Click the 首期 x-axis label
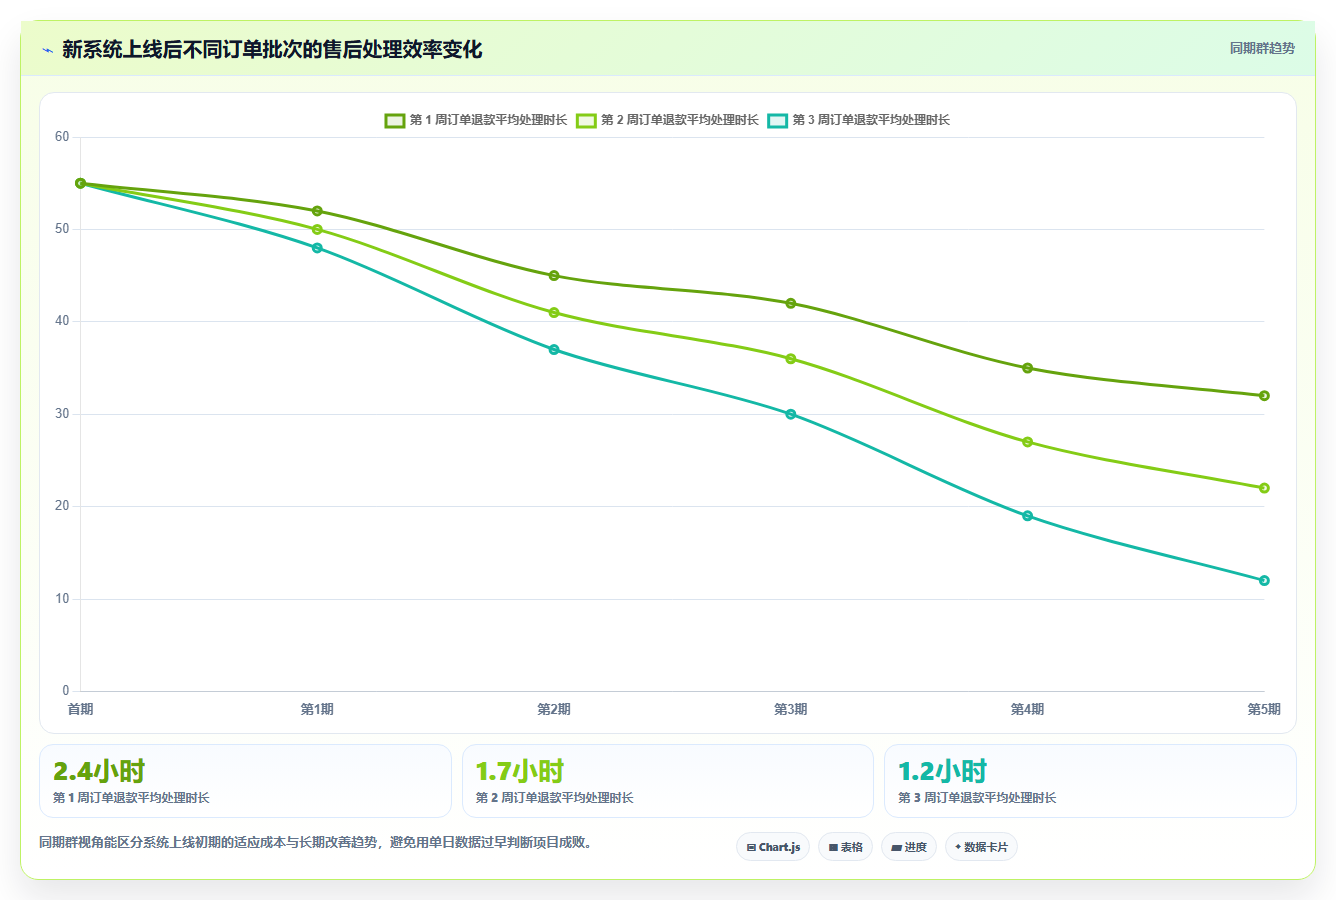Screen dimensions: 1336x900 click(x=80, y=709)
